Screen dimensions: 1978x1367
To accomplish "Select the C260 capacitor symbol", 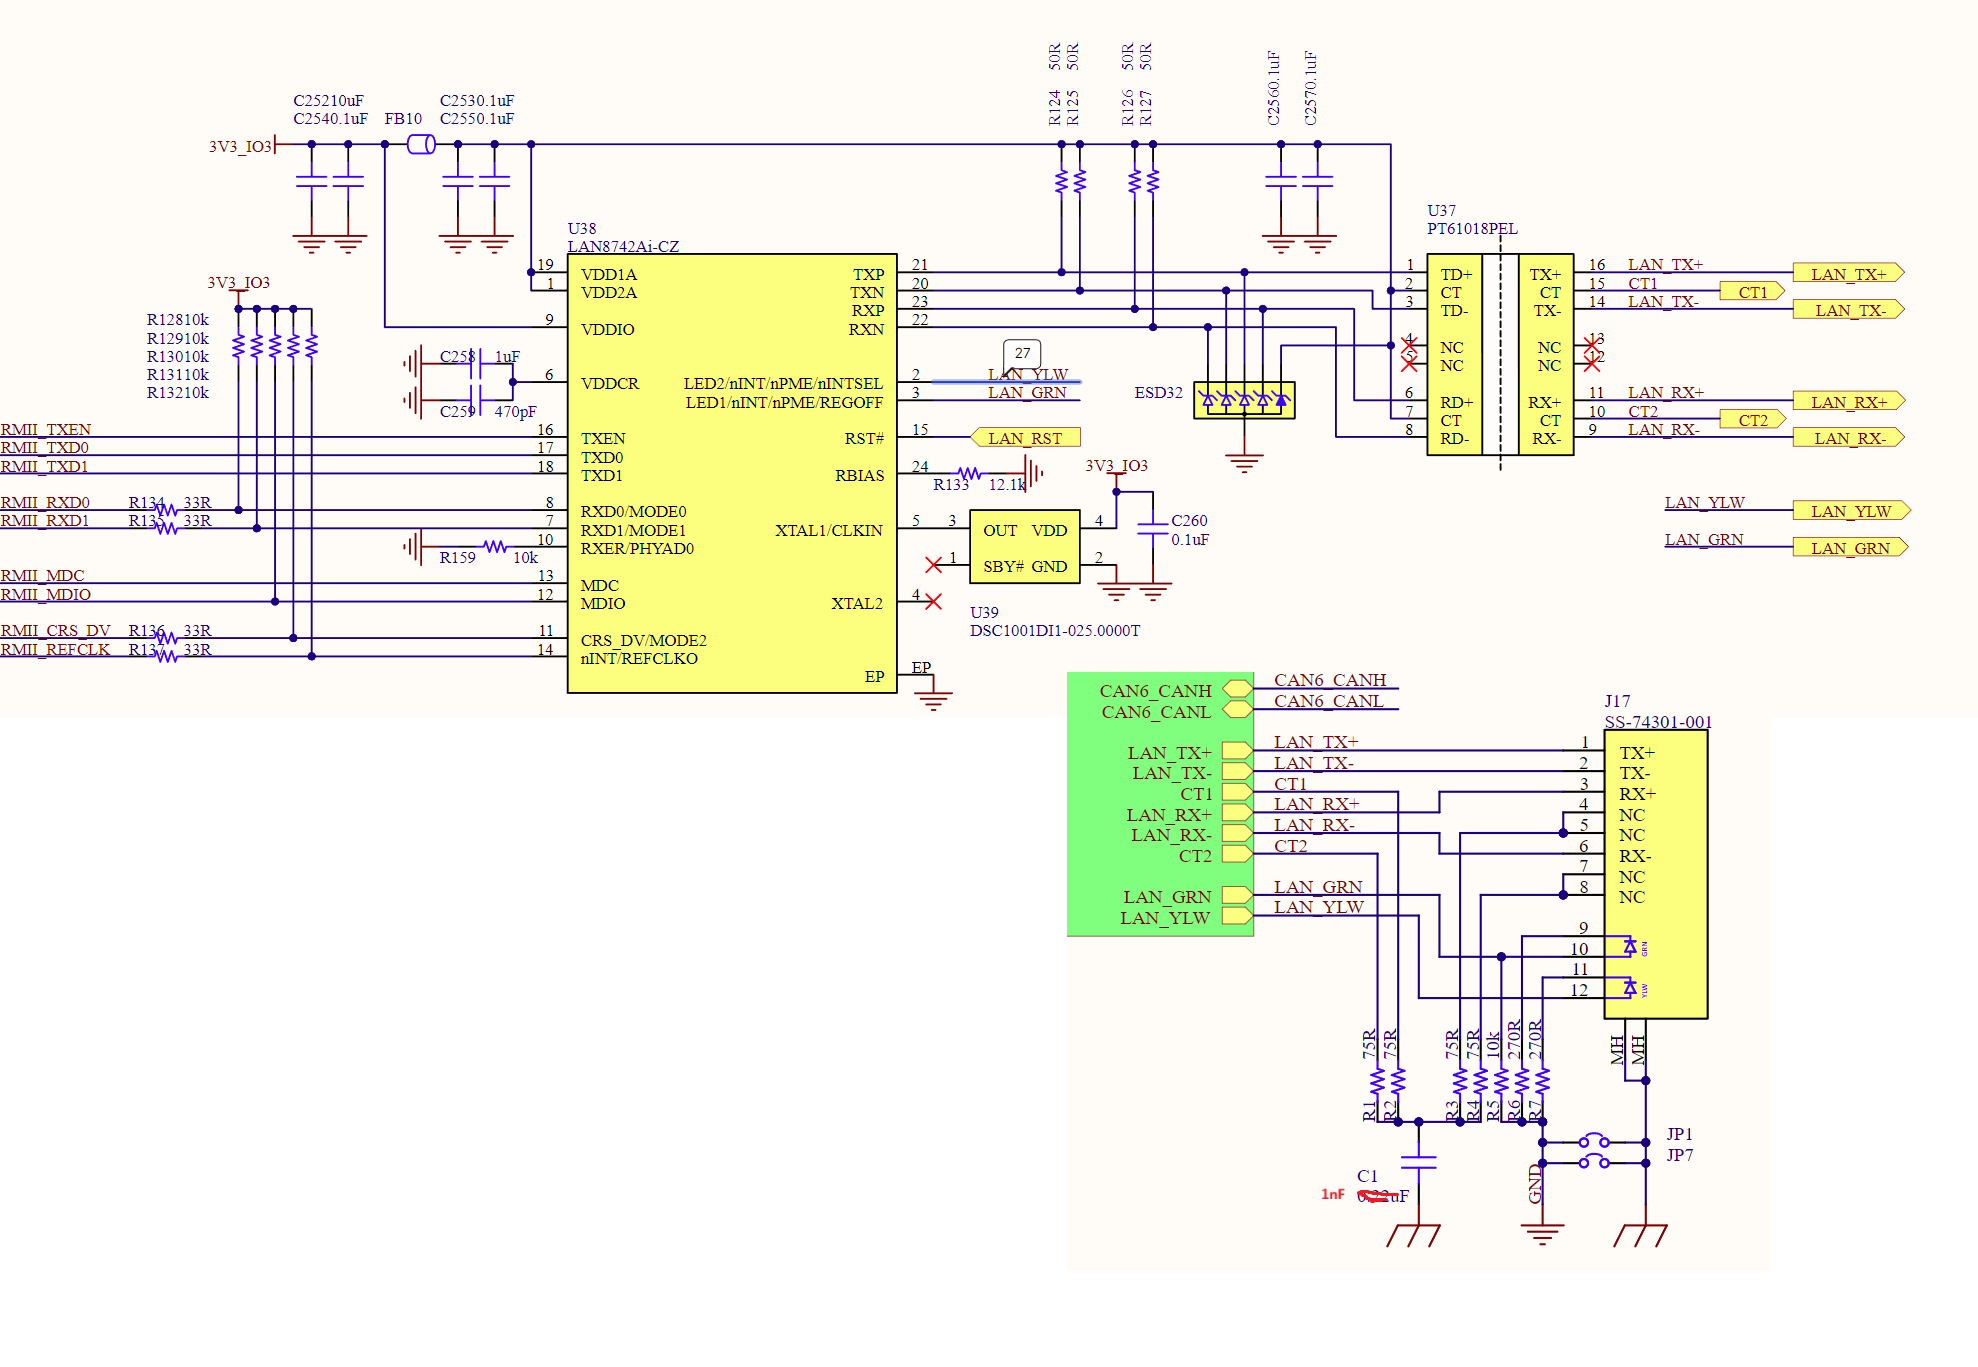I will point(1153,528).
